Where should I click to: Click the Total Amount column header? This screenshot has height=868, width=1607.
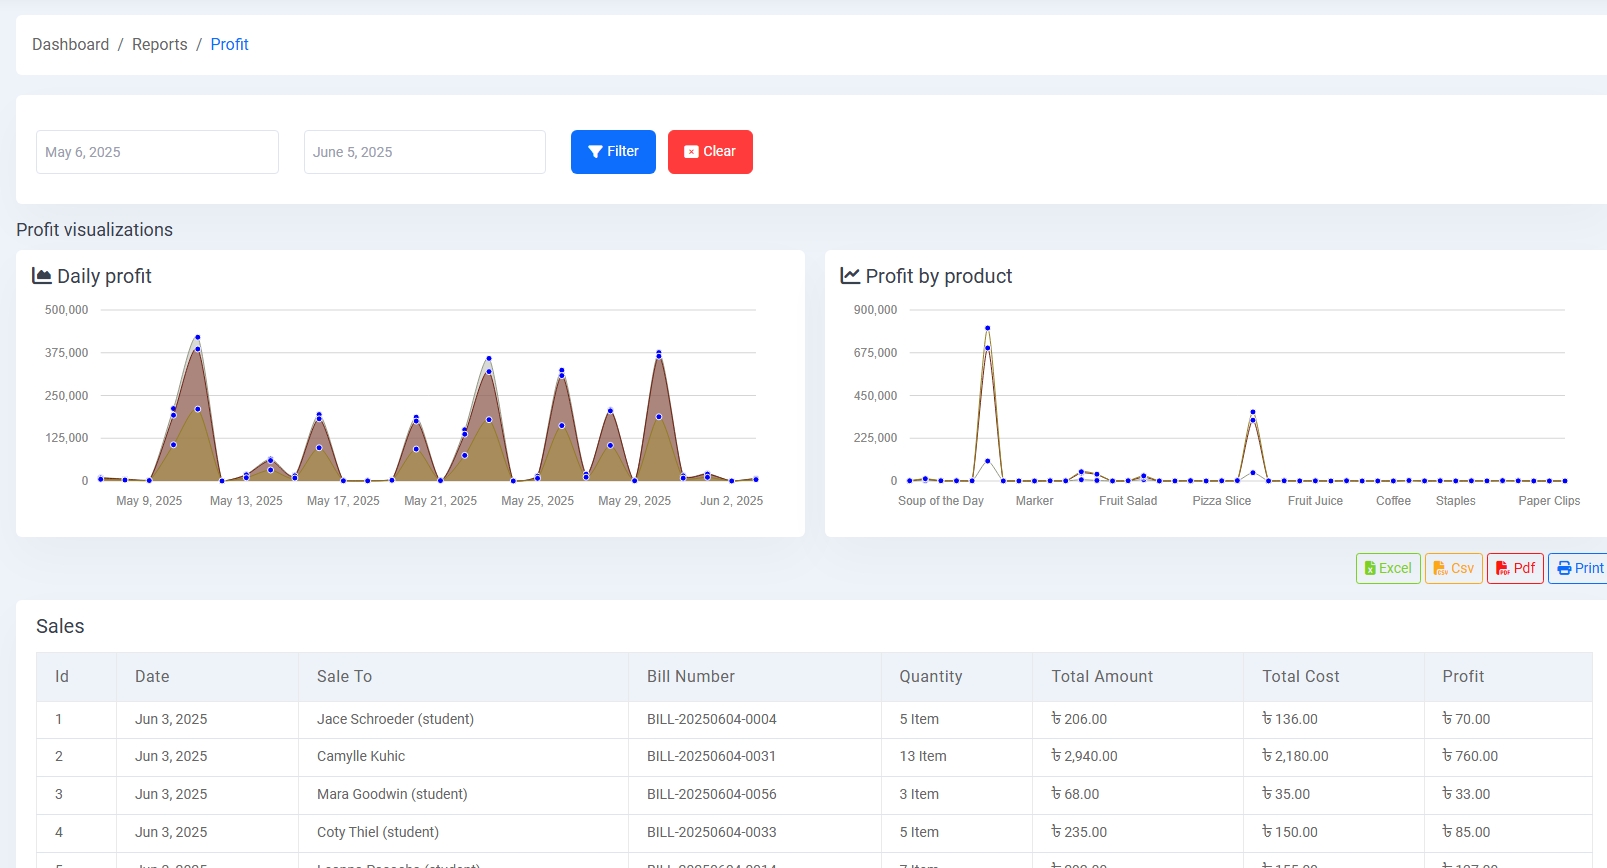point(1102,677)
